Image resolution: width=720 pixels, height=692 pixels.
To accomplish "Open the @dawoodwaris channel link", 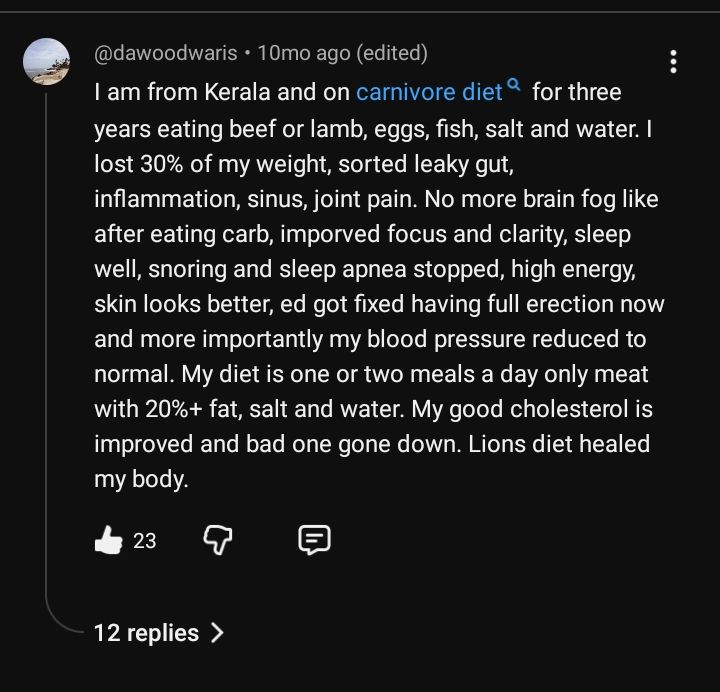I will (166, 53).
